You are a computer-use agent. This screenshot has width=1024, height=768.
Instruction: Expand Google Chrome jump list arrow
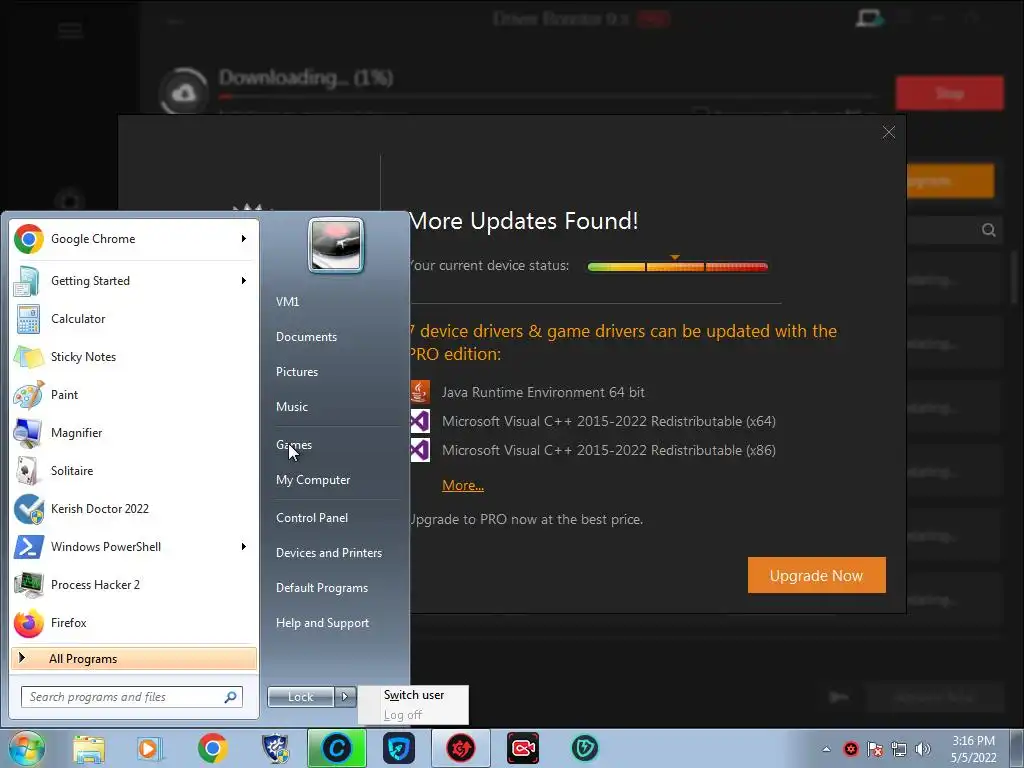pos(244,239)
